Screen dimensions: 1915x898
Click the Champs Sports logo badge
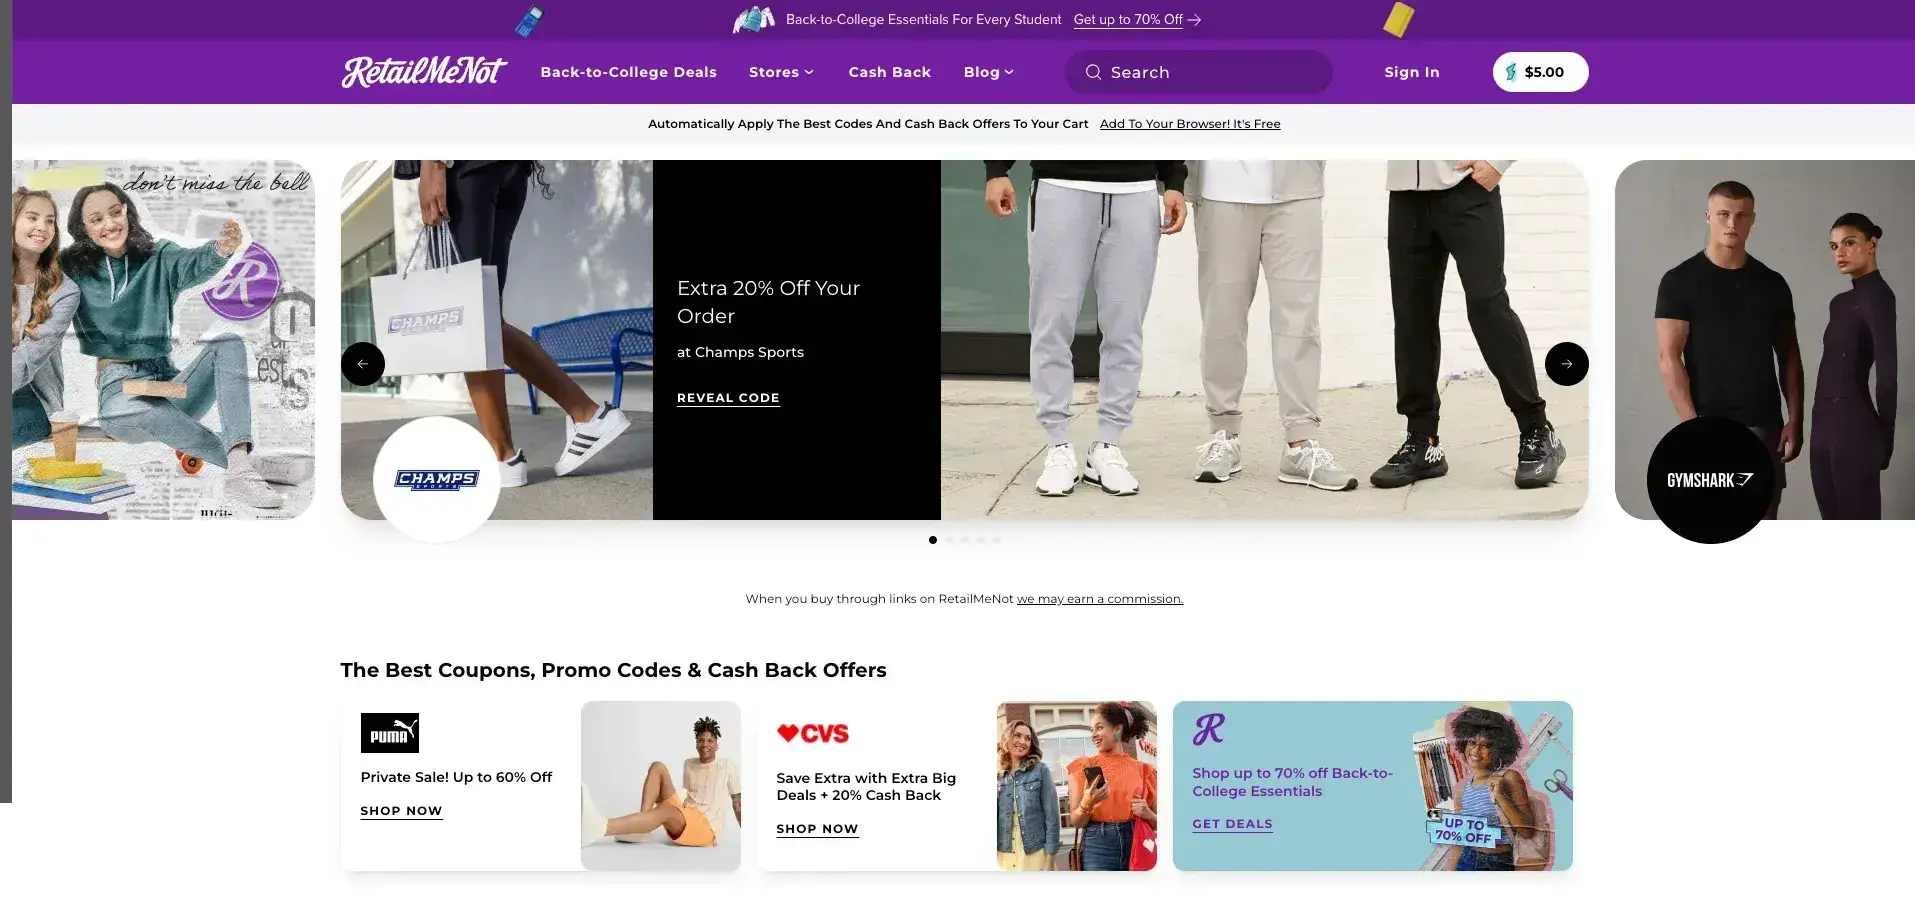437,480
